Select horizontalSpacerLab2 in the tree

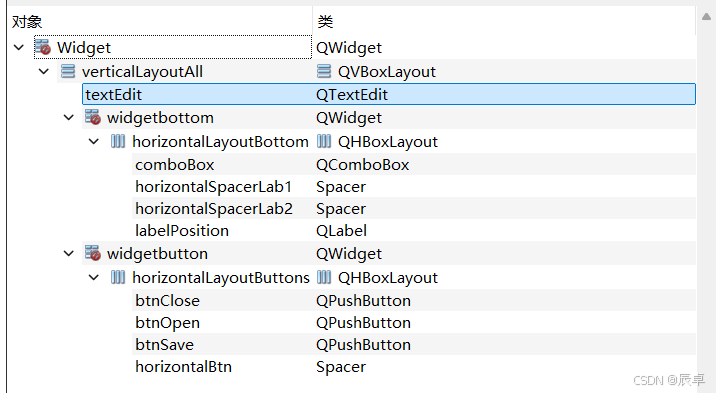pyautogui.click(x=214, y=209)
